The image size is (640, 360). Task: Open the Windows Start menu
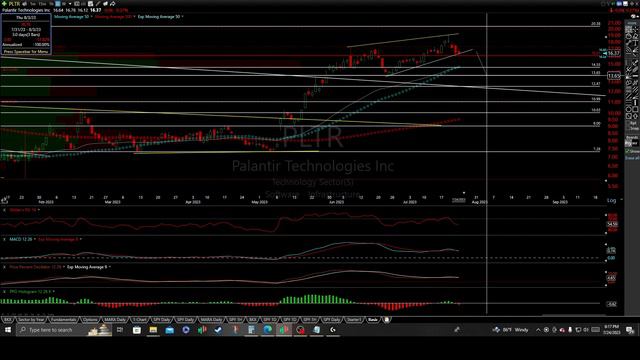pos(8,329)
